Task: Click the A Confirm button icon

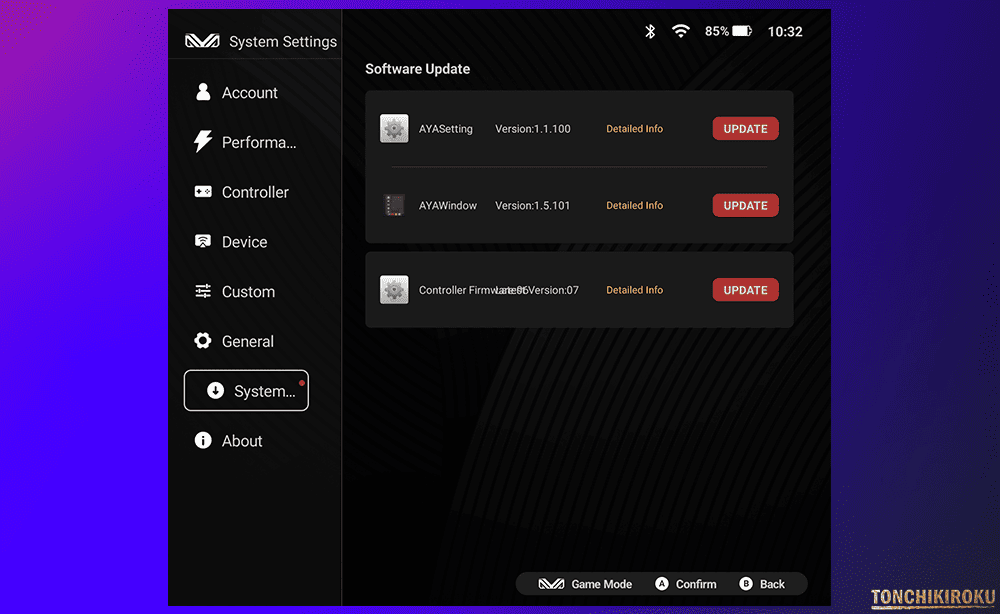Action: point(662,584)
